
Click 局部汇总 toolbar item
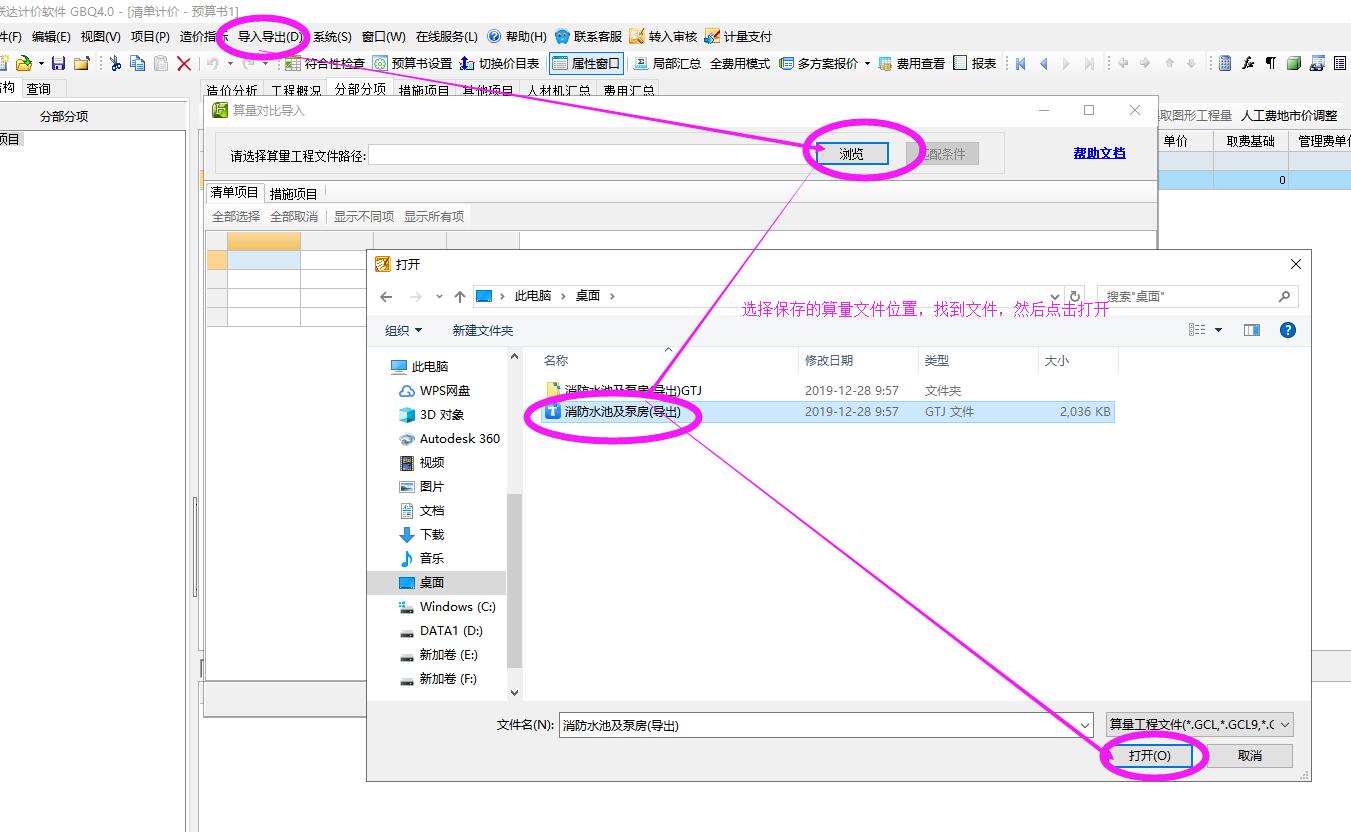click(667, 63)
